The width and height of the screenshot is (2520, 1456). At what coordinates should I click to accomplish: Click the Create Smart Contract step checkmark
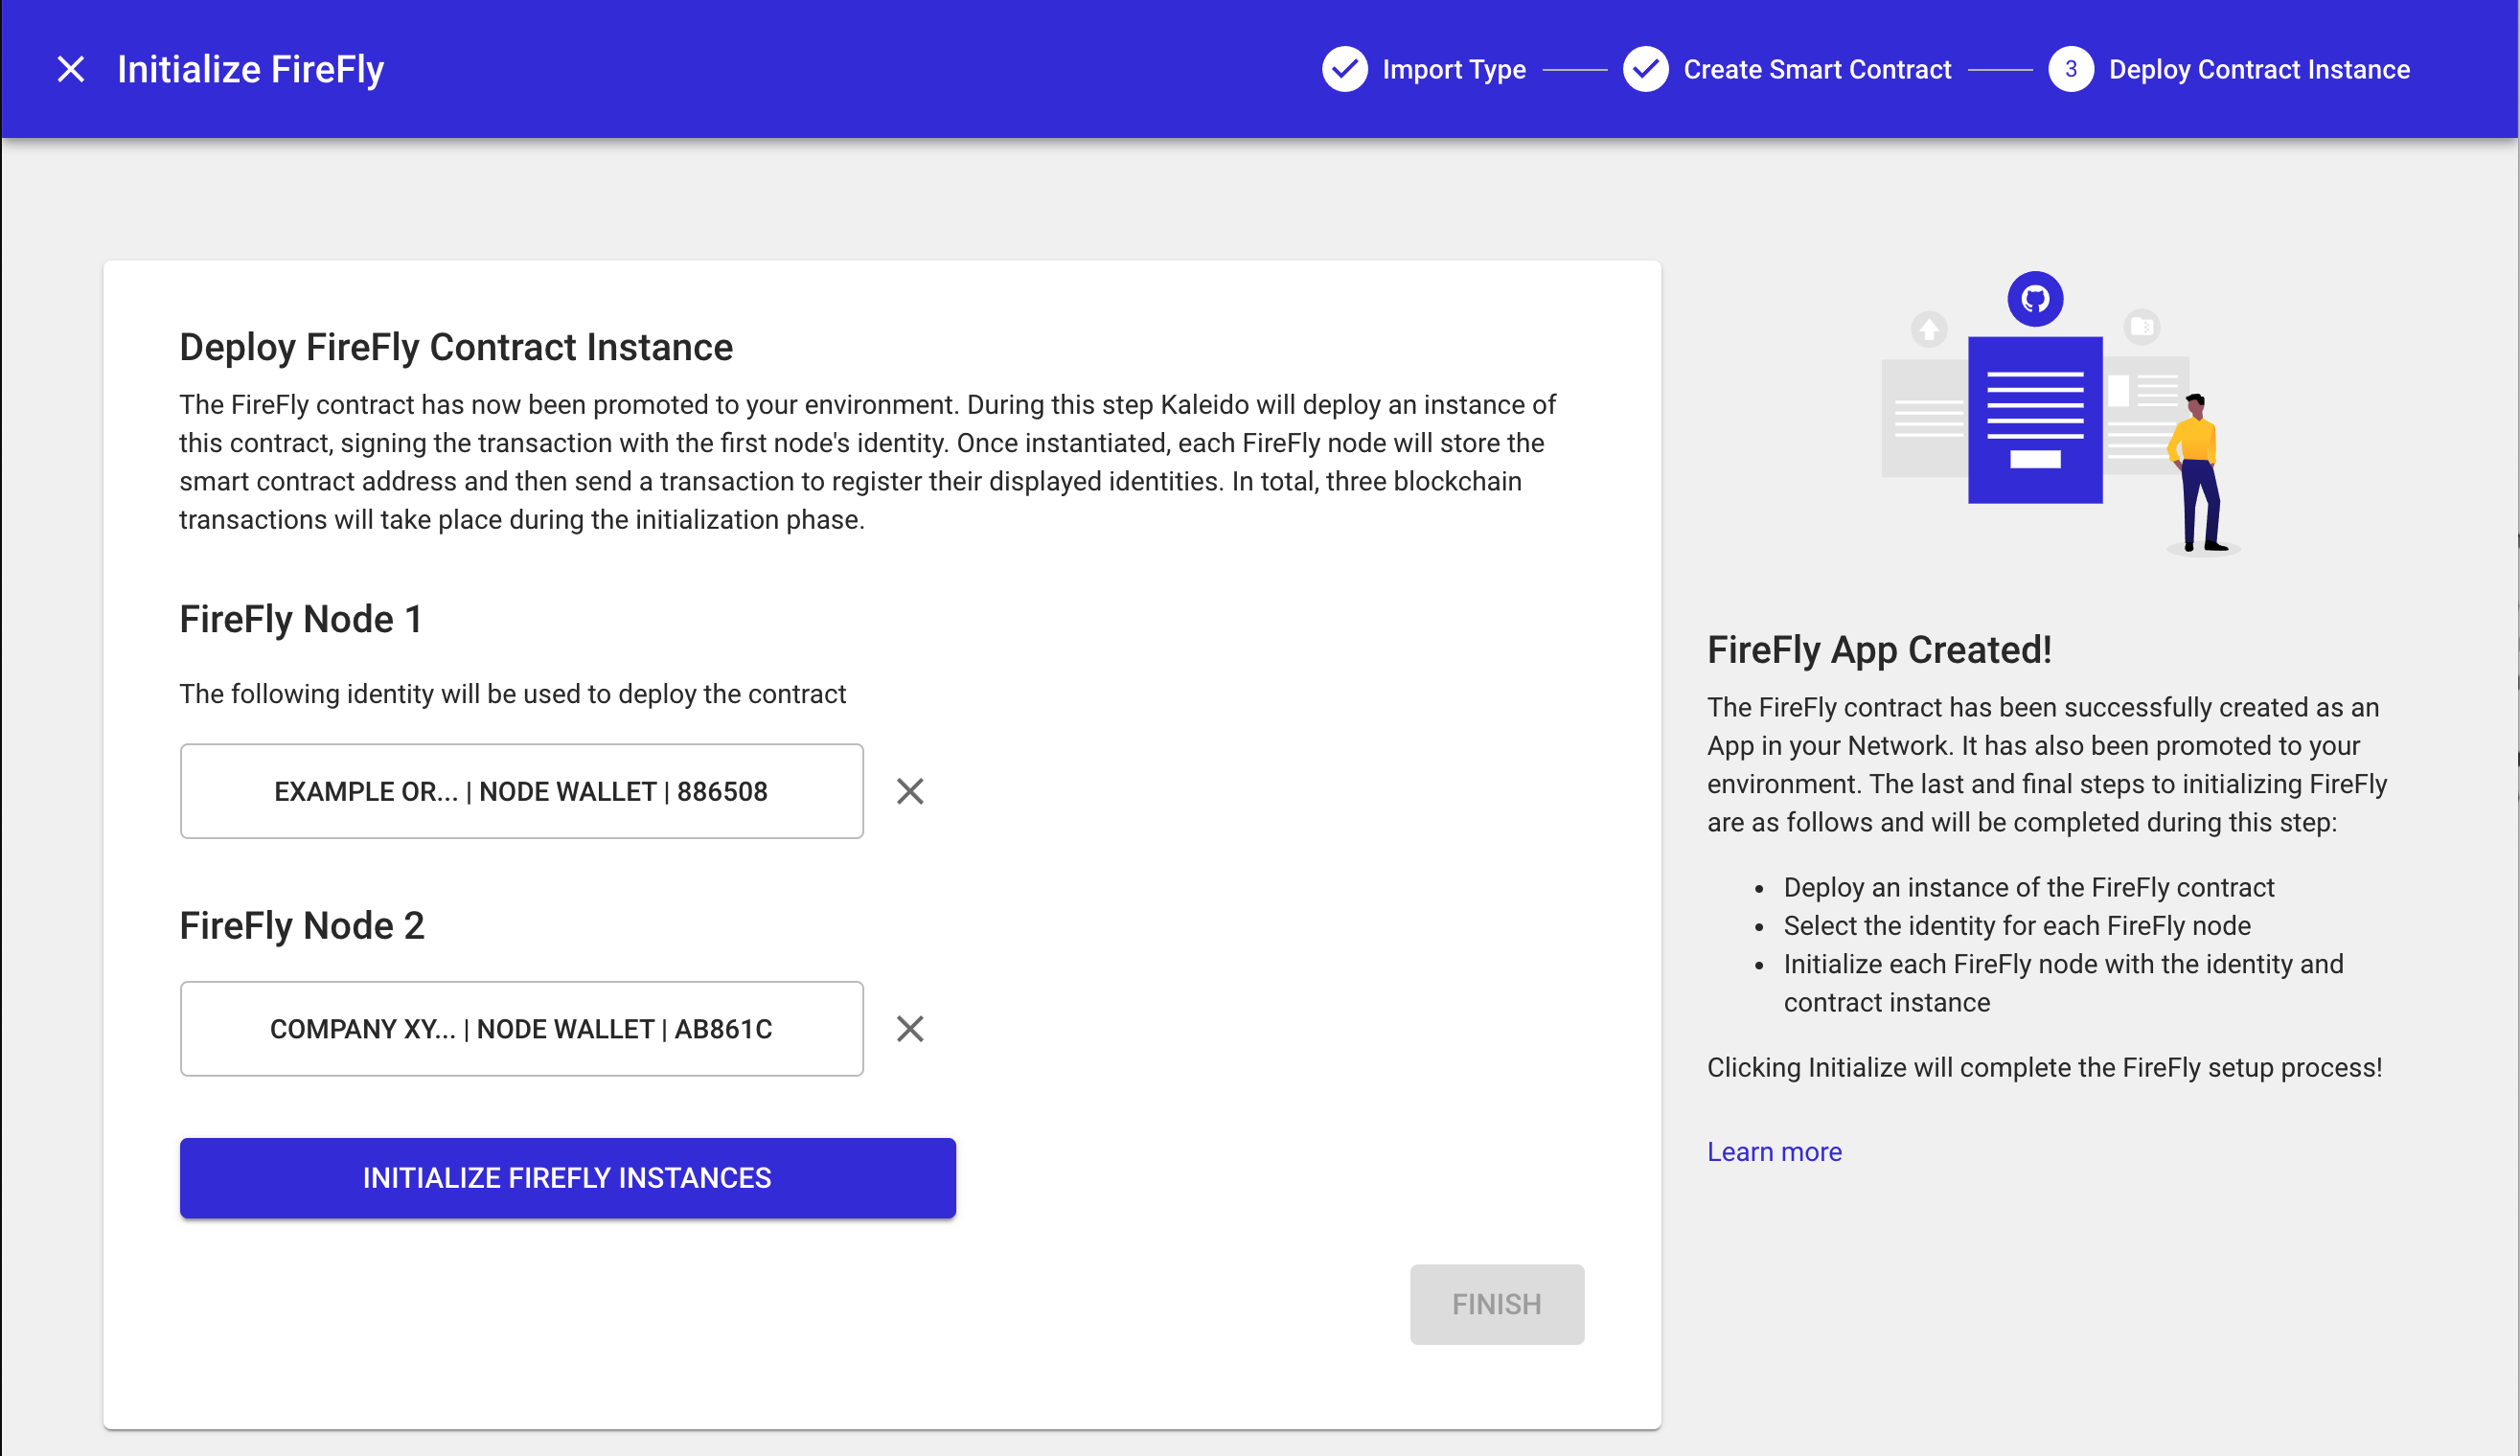(1646, 69)
